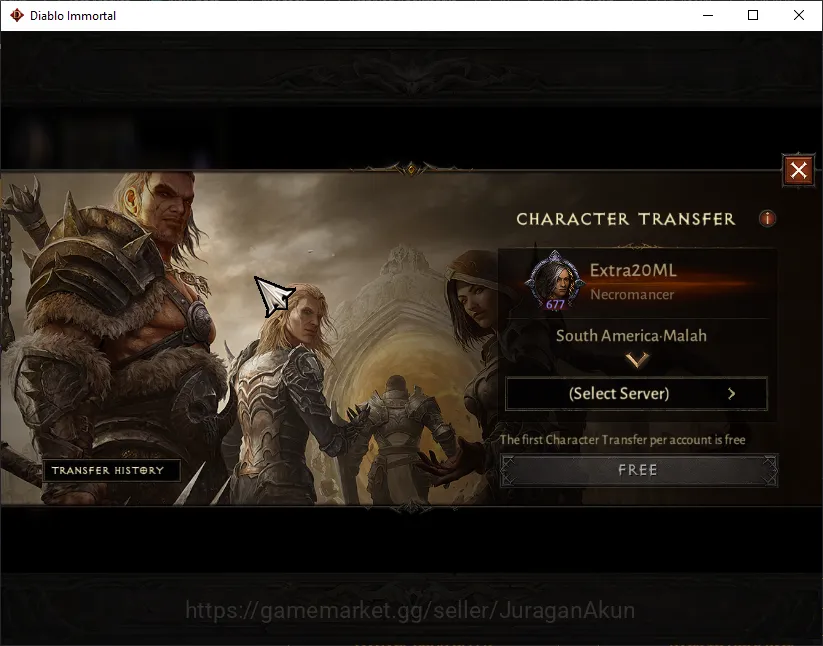Close the Character Transfer dialog
The height and width of the screenshot is (646, 823).
[798, 171]
